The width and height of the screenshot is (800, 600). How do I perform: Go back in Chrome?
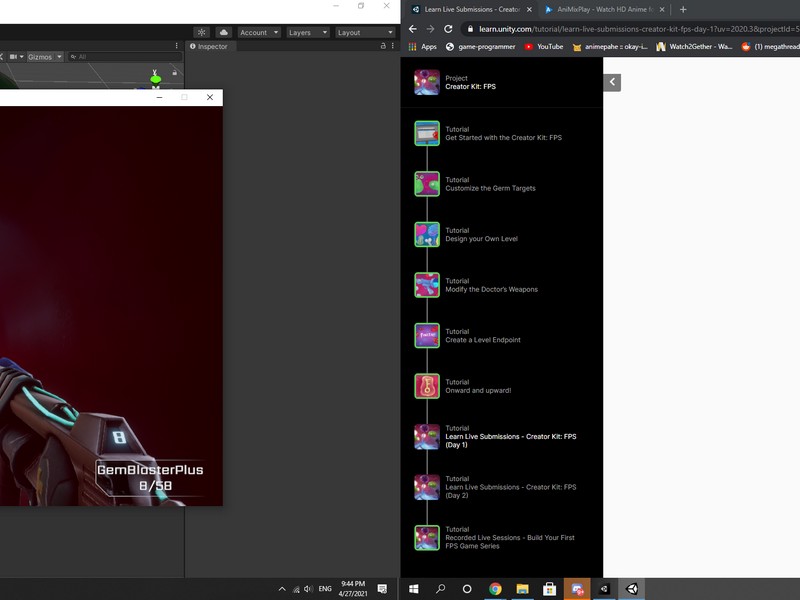coord(413,29)
